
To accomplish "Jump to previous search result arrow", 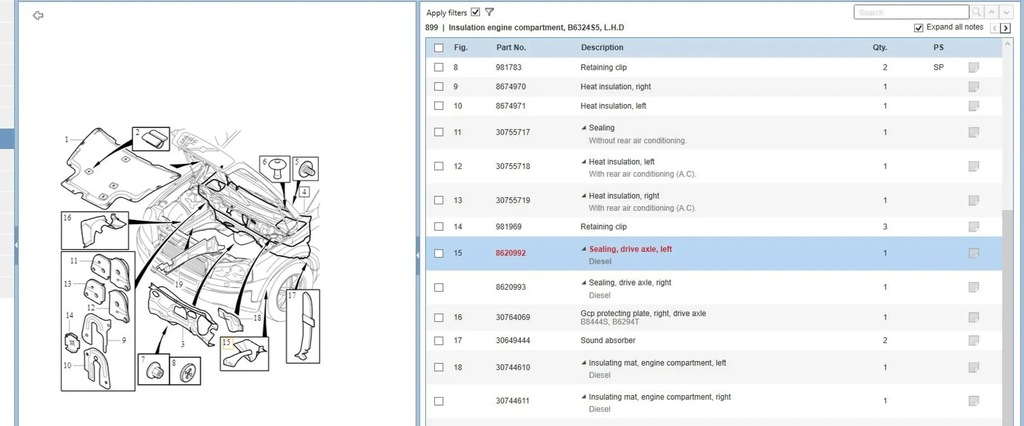I will (x=992, y=12).
